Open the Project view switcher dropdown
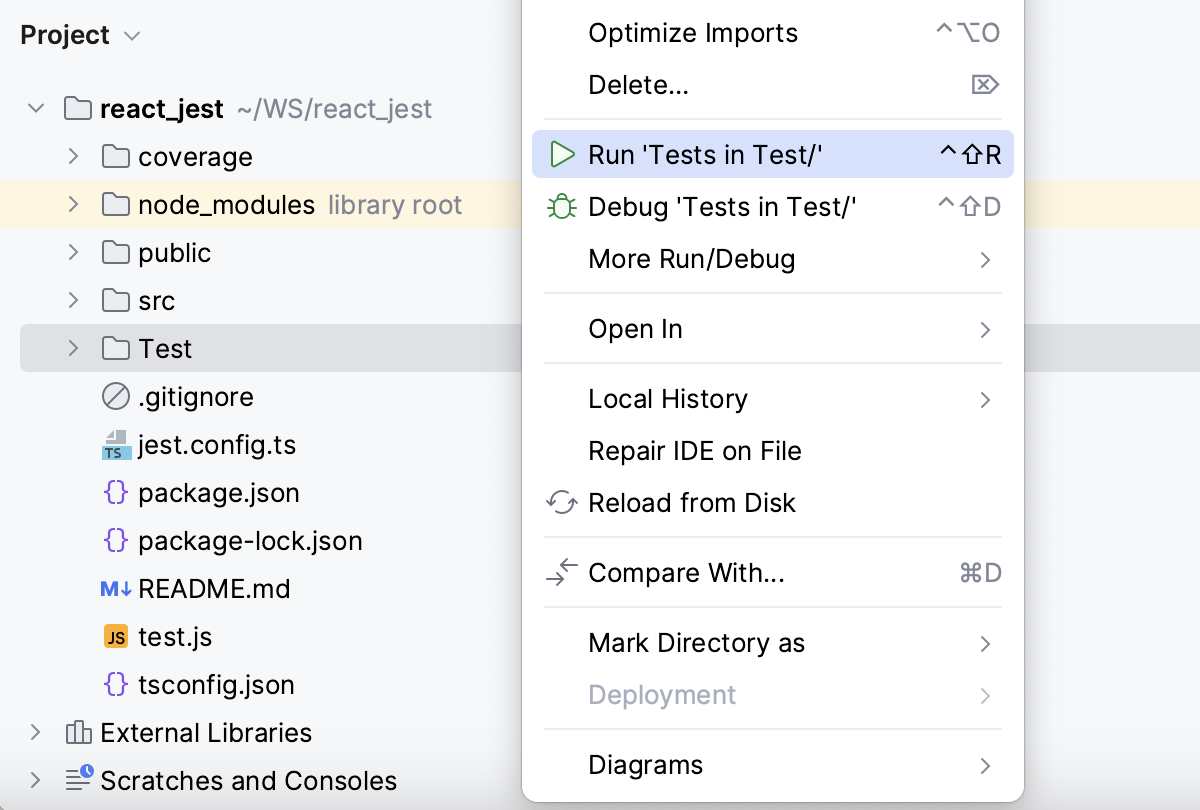This screenshot has height=810, width=1200. [x=130, y=35]
